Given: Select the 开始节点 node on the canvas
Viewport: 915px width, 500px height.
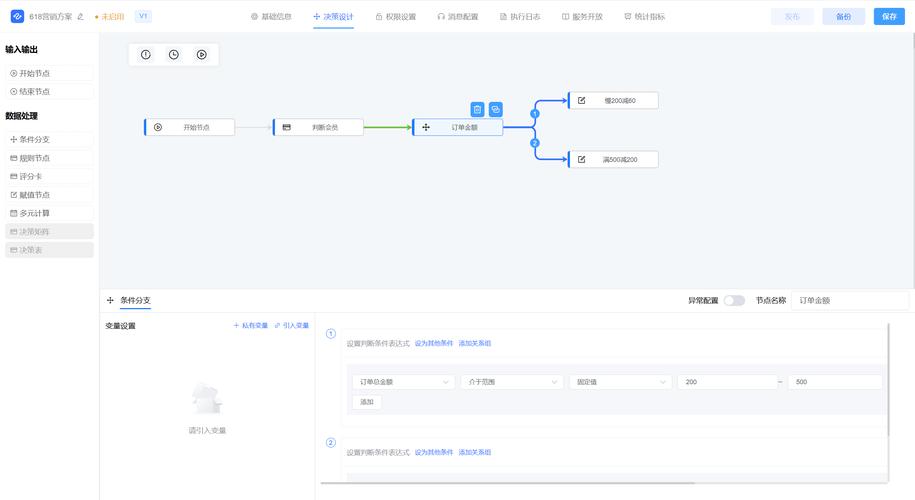Looking at the screenshot, I should point(190,127).
